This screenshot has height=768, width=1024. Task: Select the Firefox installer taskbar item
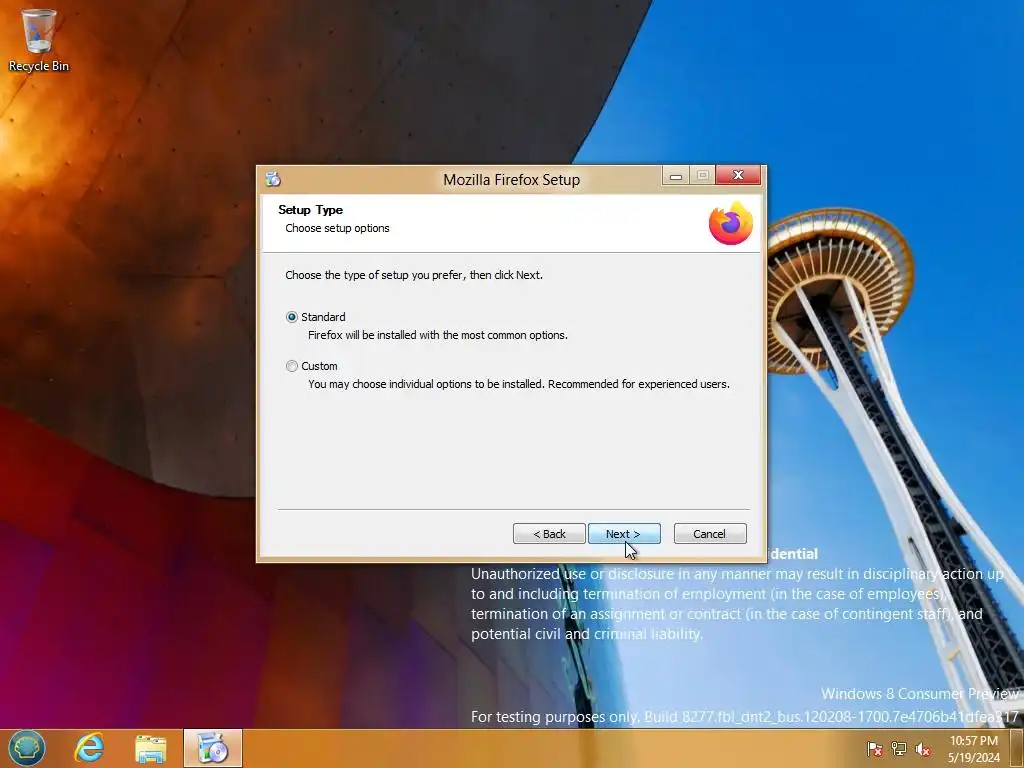[x=212, y=748]
